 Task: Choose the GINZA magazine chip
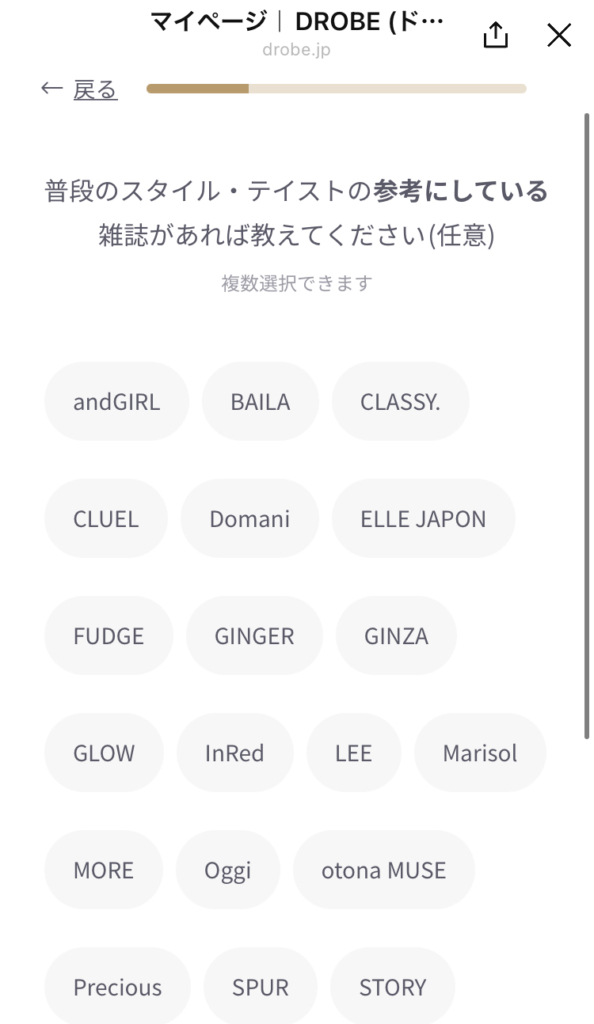pyautogui.click(x=396, y=635)
